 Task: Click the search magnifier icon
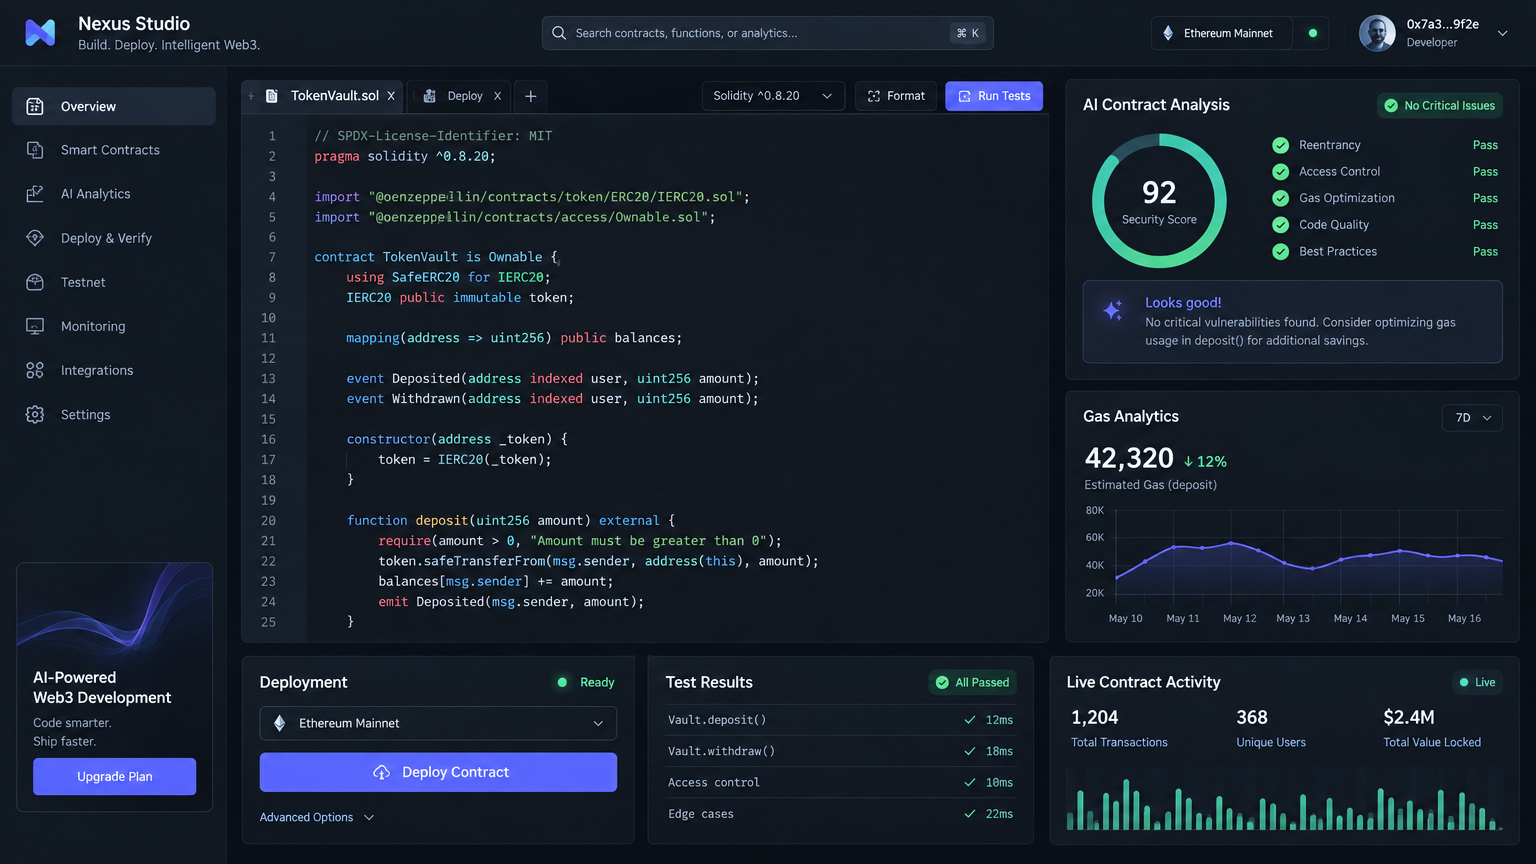[559, 33]
